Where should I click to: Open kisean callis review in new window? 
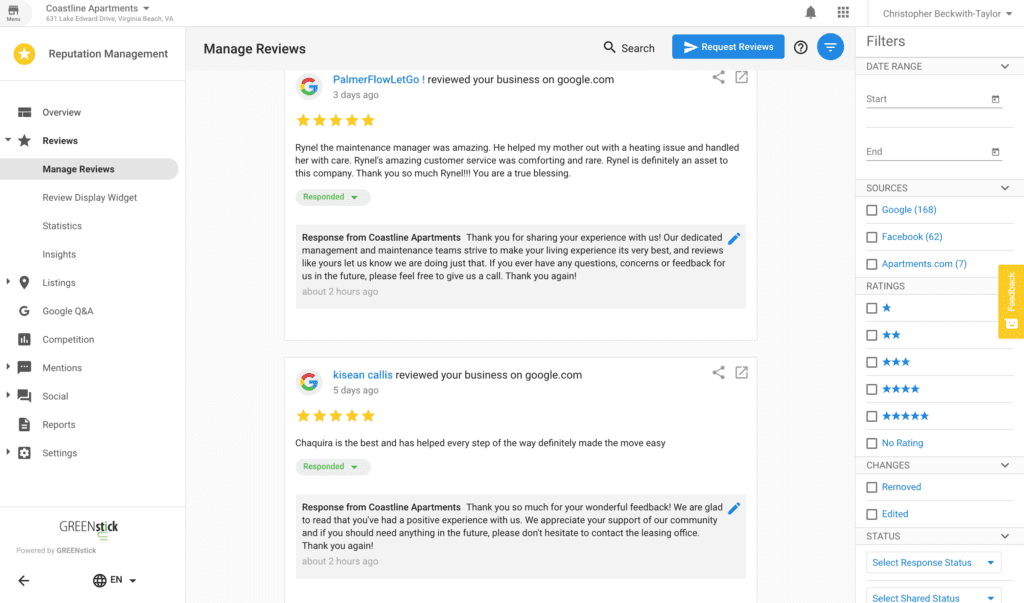coord(741,372)
